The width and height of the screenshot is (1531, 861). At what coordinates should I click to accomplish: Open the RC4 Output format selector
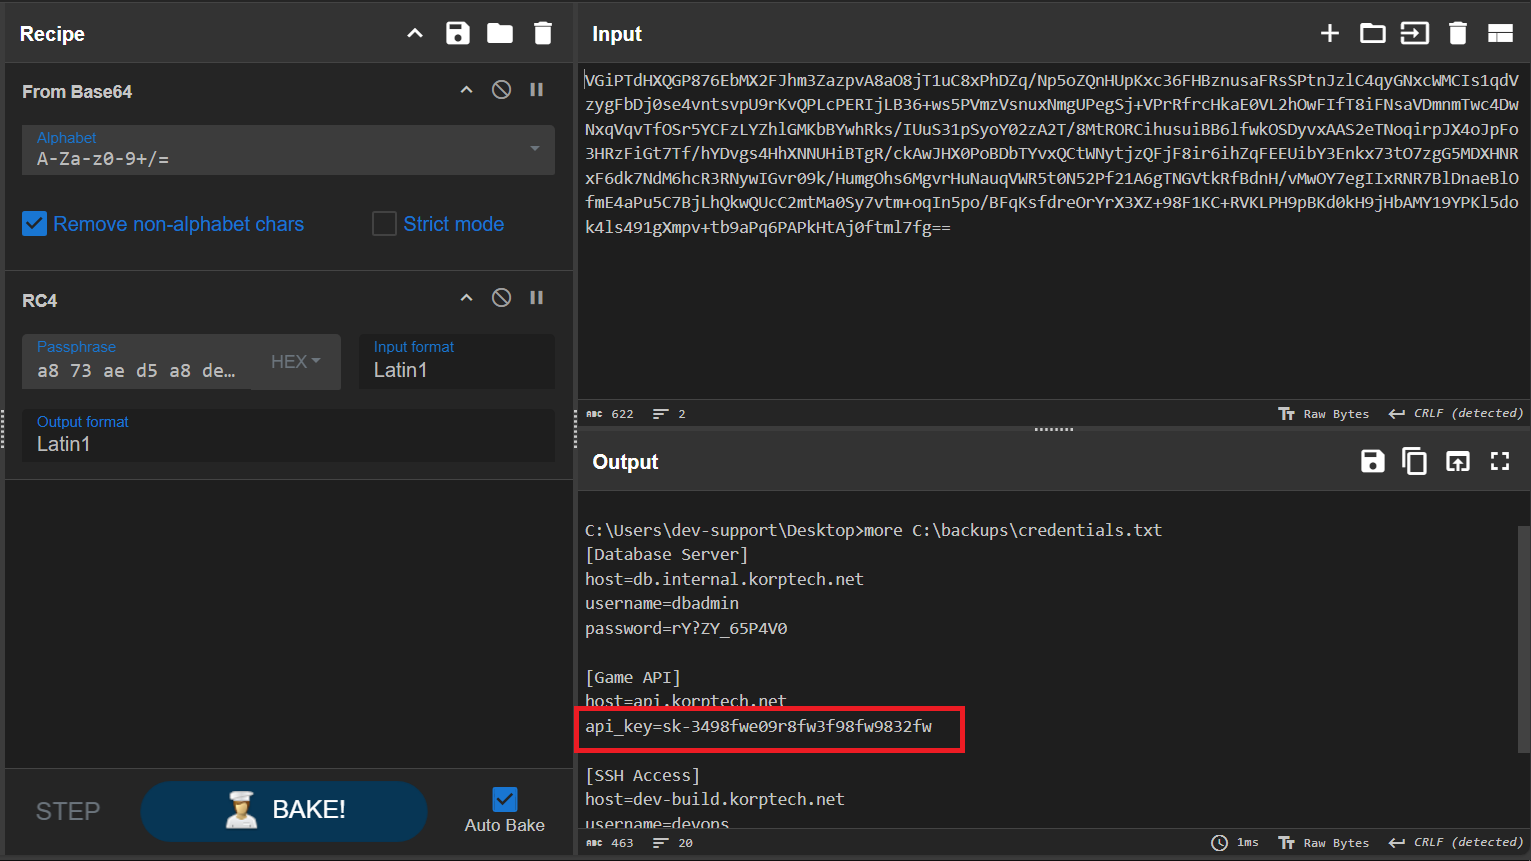click(288, 436)
